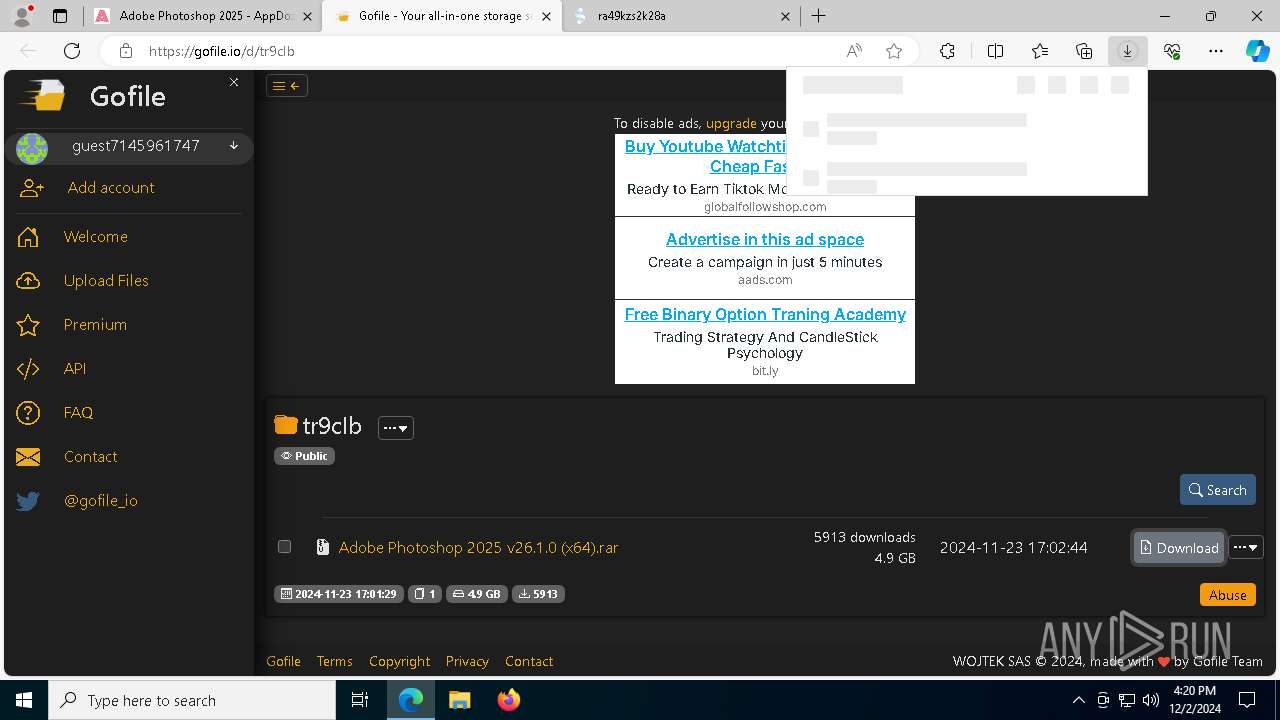1280x720 pixels.
Task: Launch Firefox from the taskbar
Action: point(509,700)
